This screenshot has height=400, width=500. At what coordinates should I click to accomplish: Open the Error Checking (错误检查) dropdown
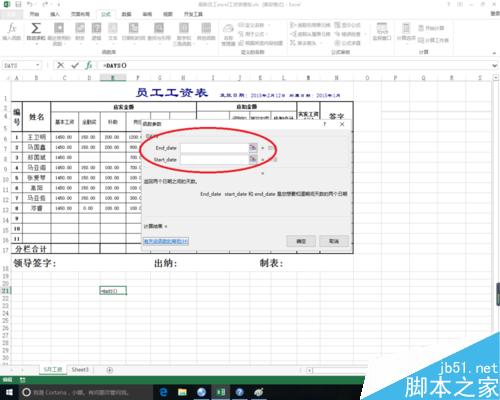click(350, 34)
